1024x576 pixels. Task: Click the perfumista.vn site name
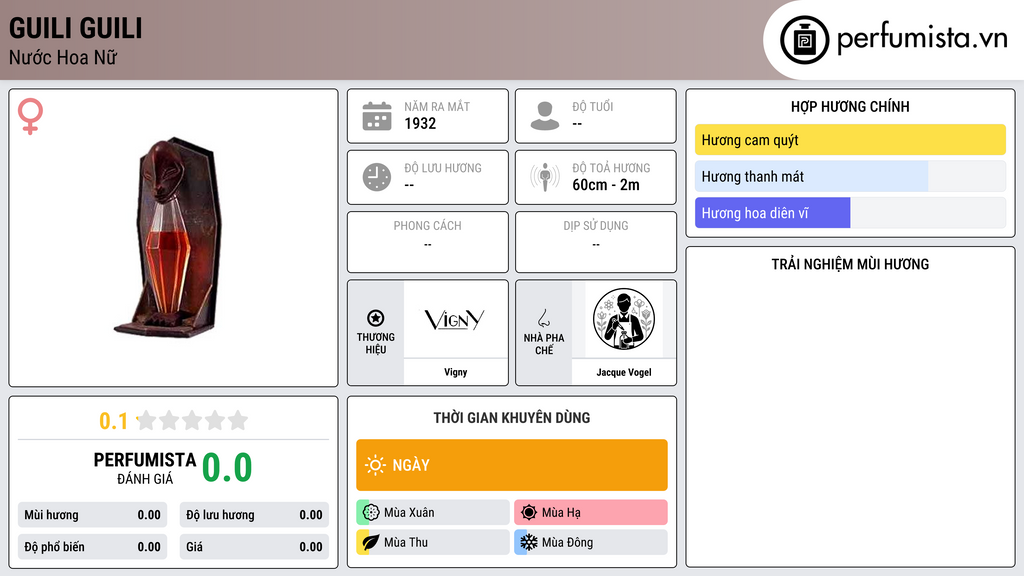(x=922, y=39)
